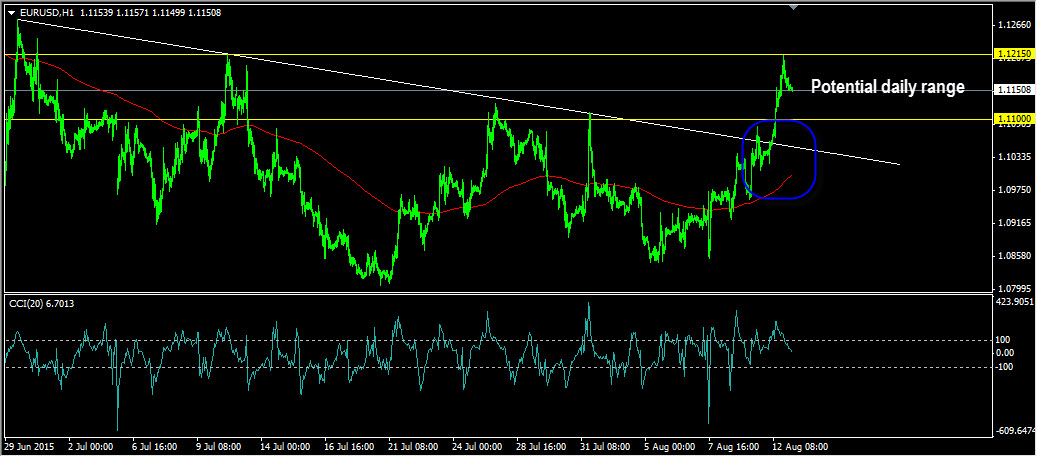The height and width of the screenshot is (457, 1037).
Task: Click the current price label 1.11508
Action: [1013, 89]
